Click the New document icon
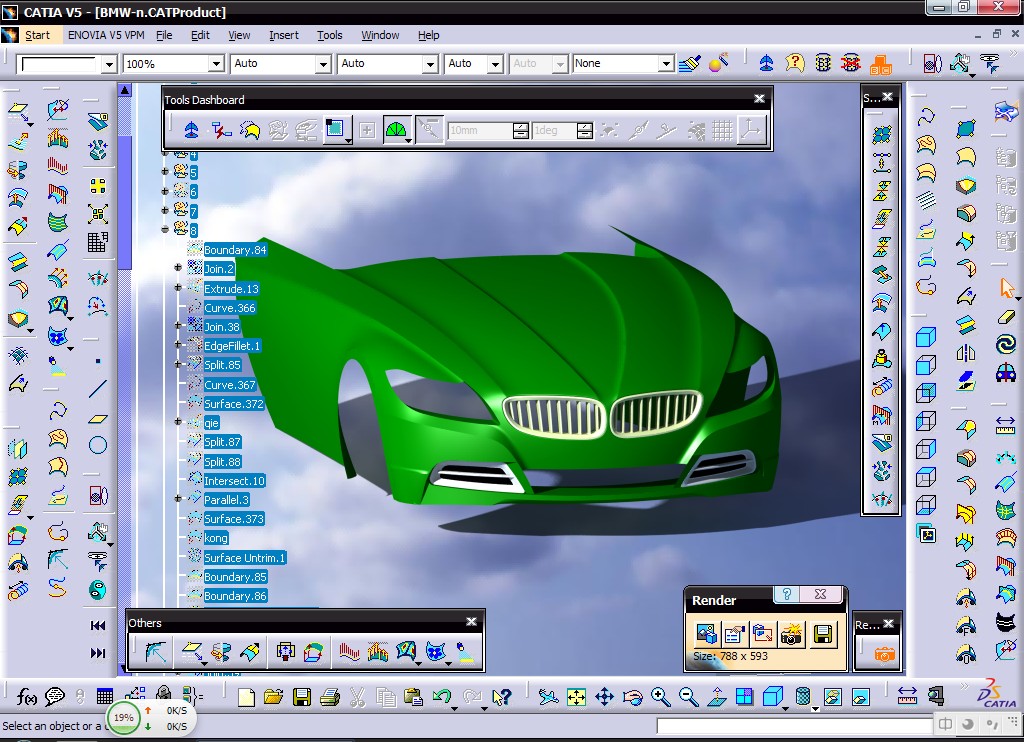 246,698
